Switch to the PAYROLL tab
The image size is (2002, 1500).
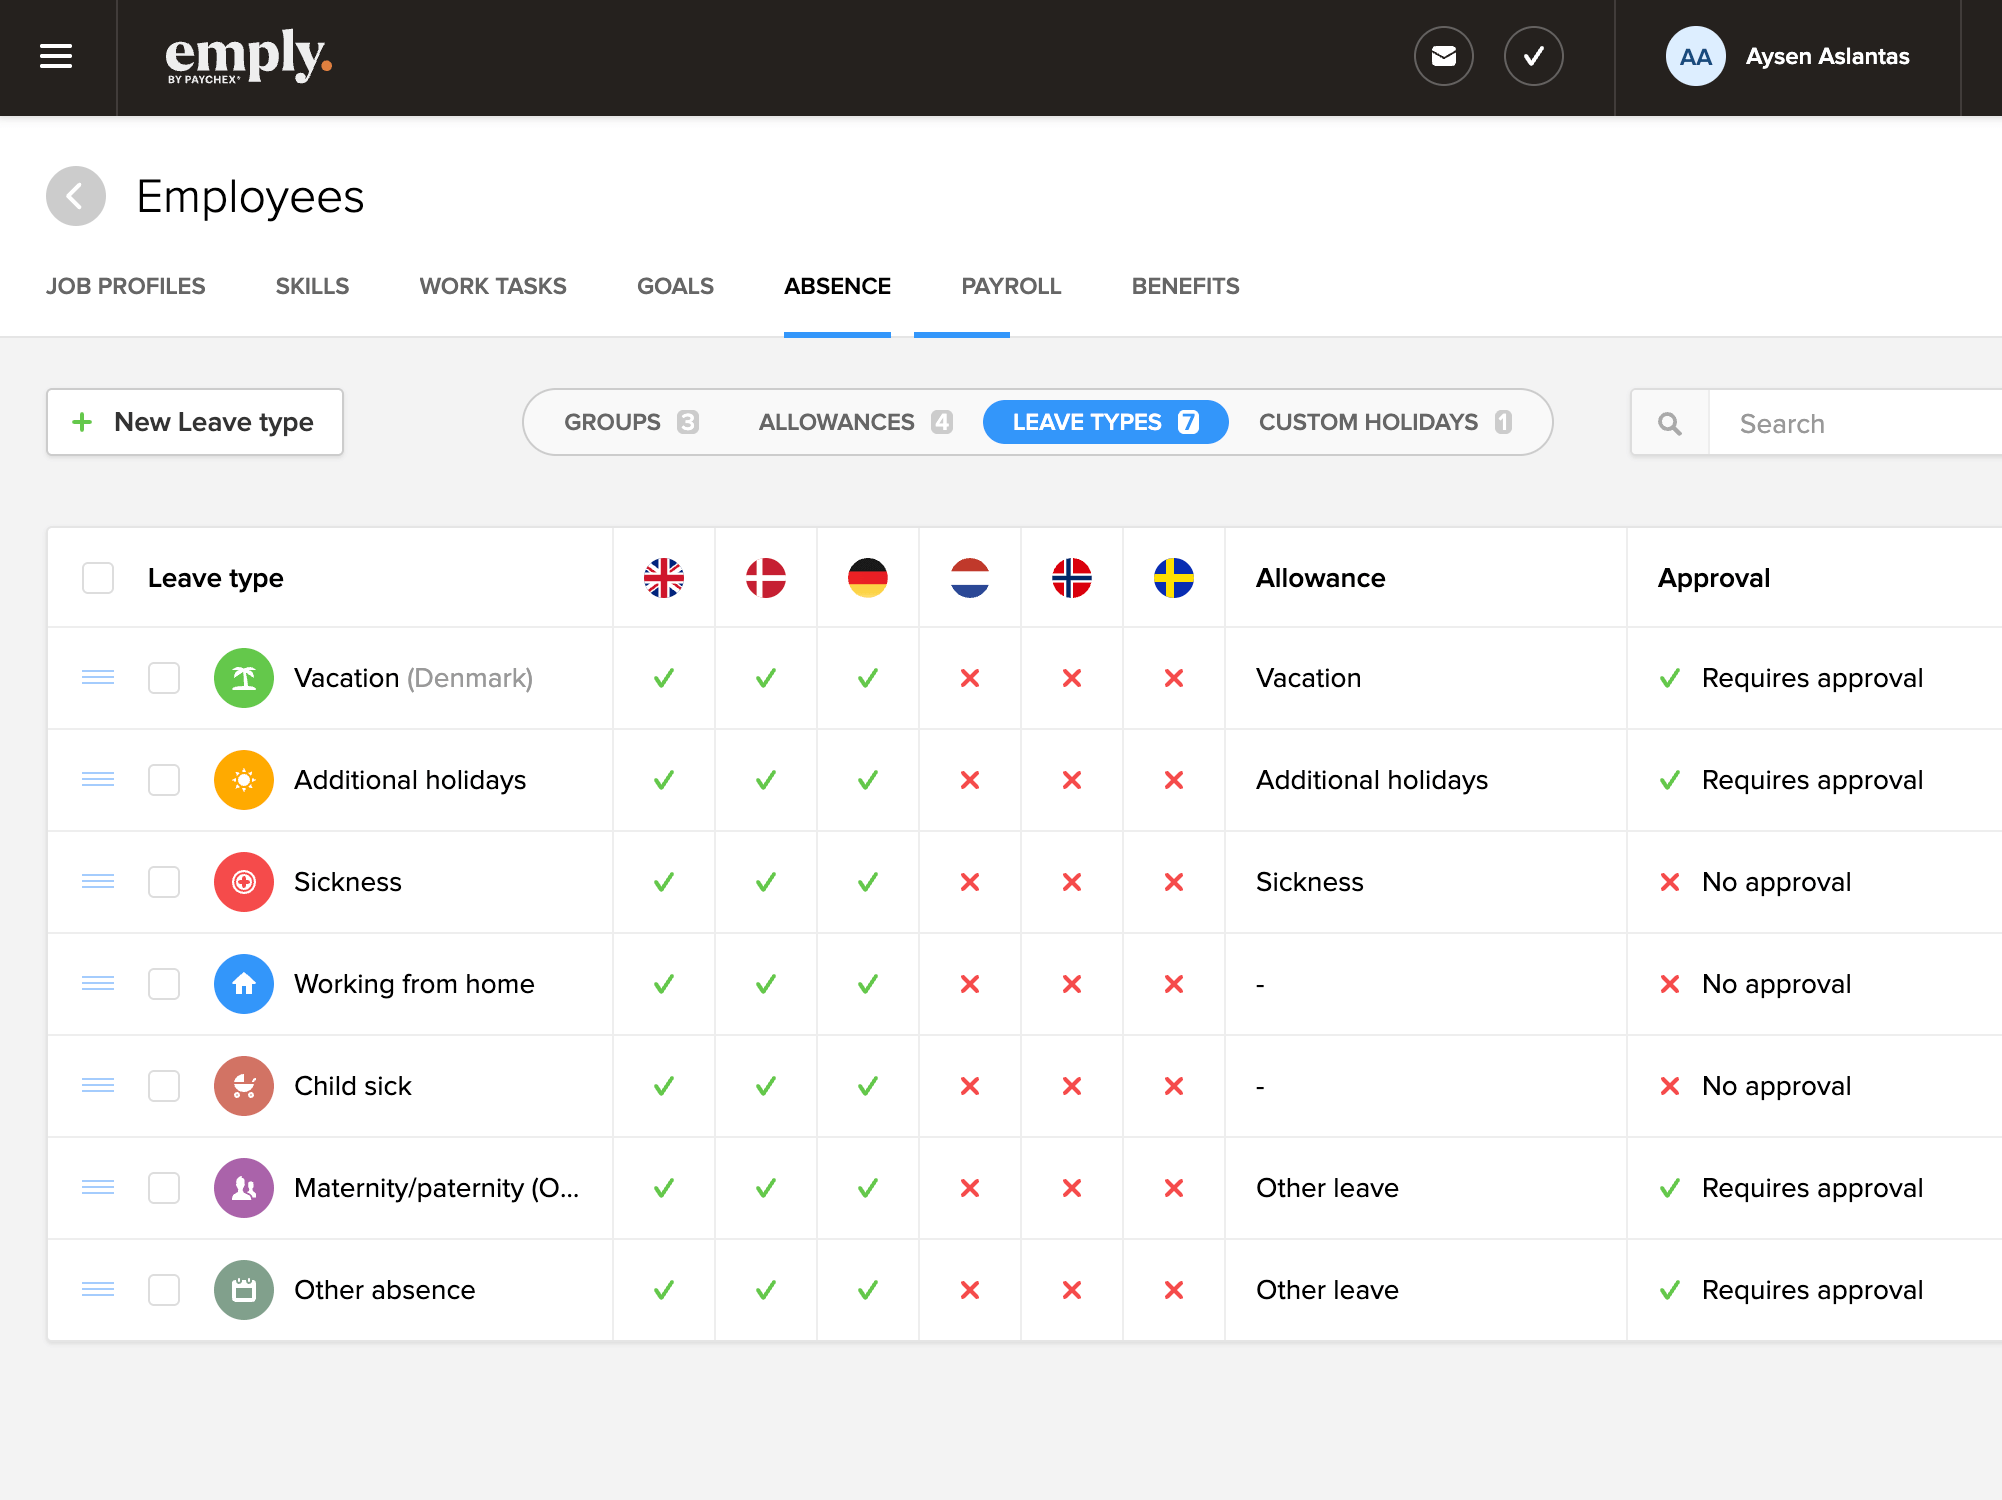coord(1011,286)
